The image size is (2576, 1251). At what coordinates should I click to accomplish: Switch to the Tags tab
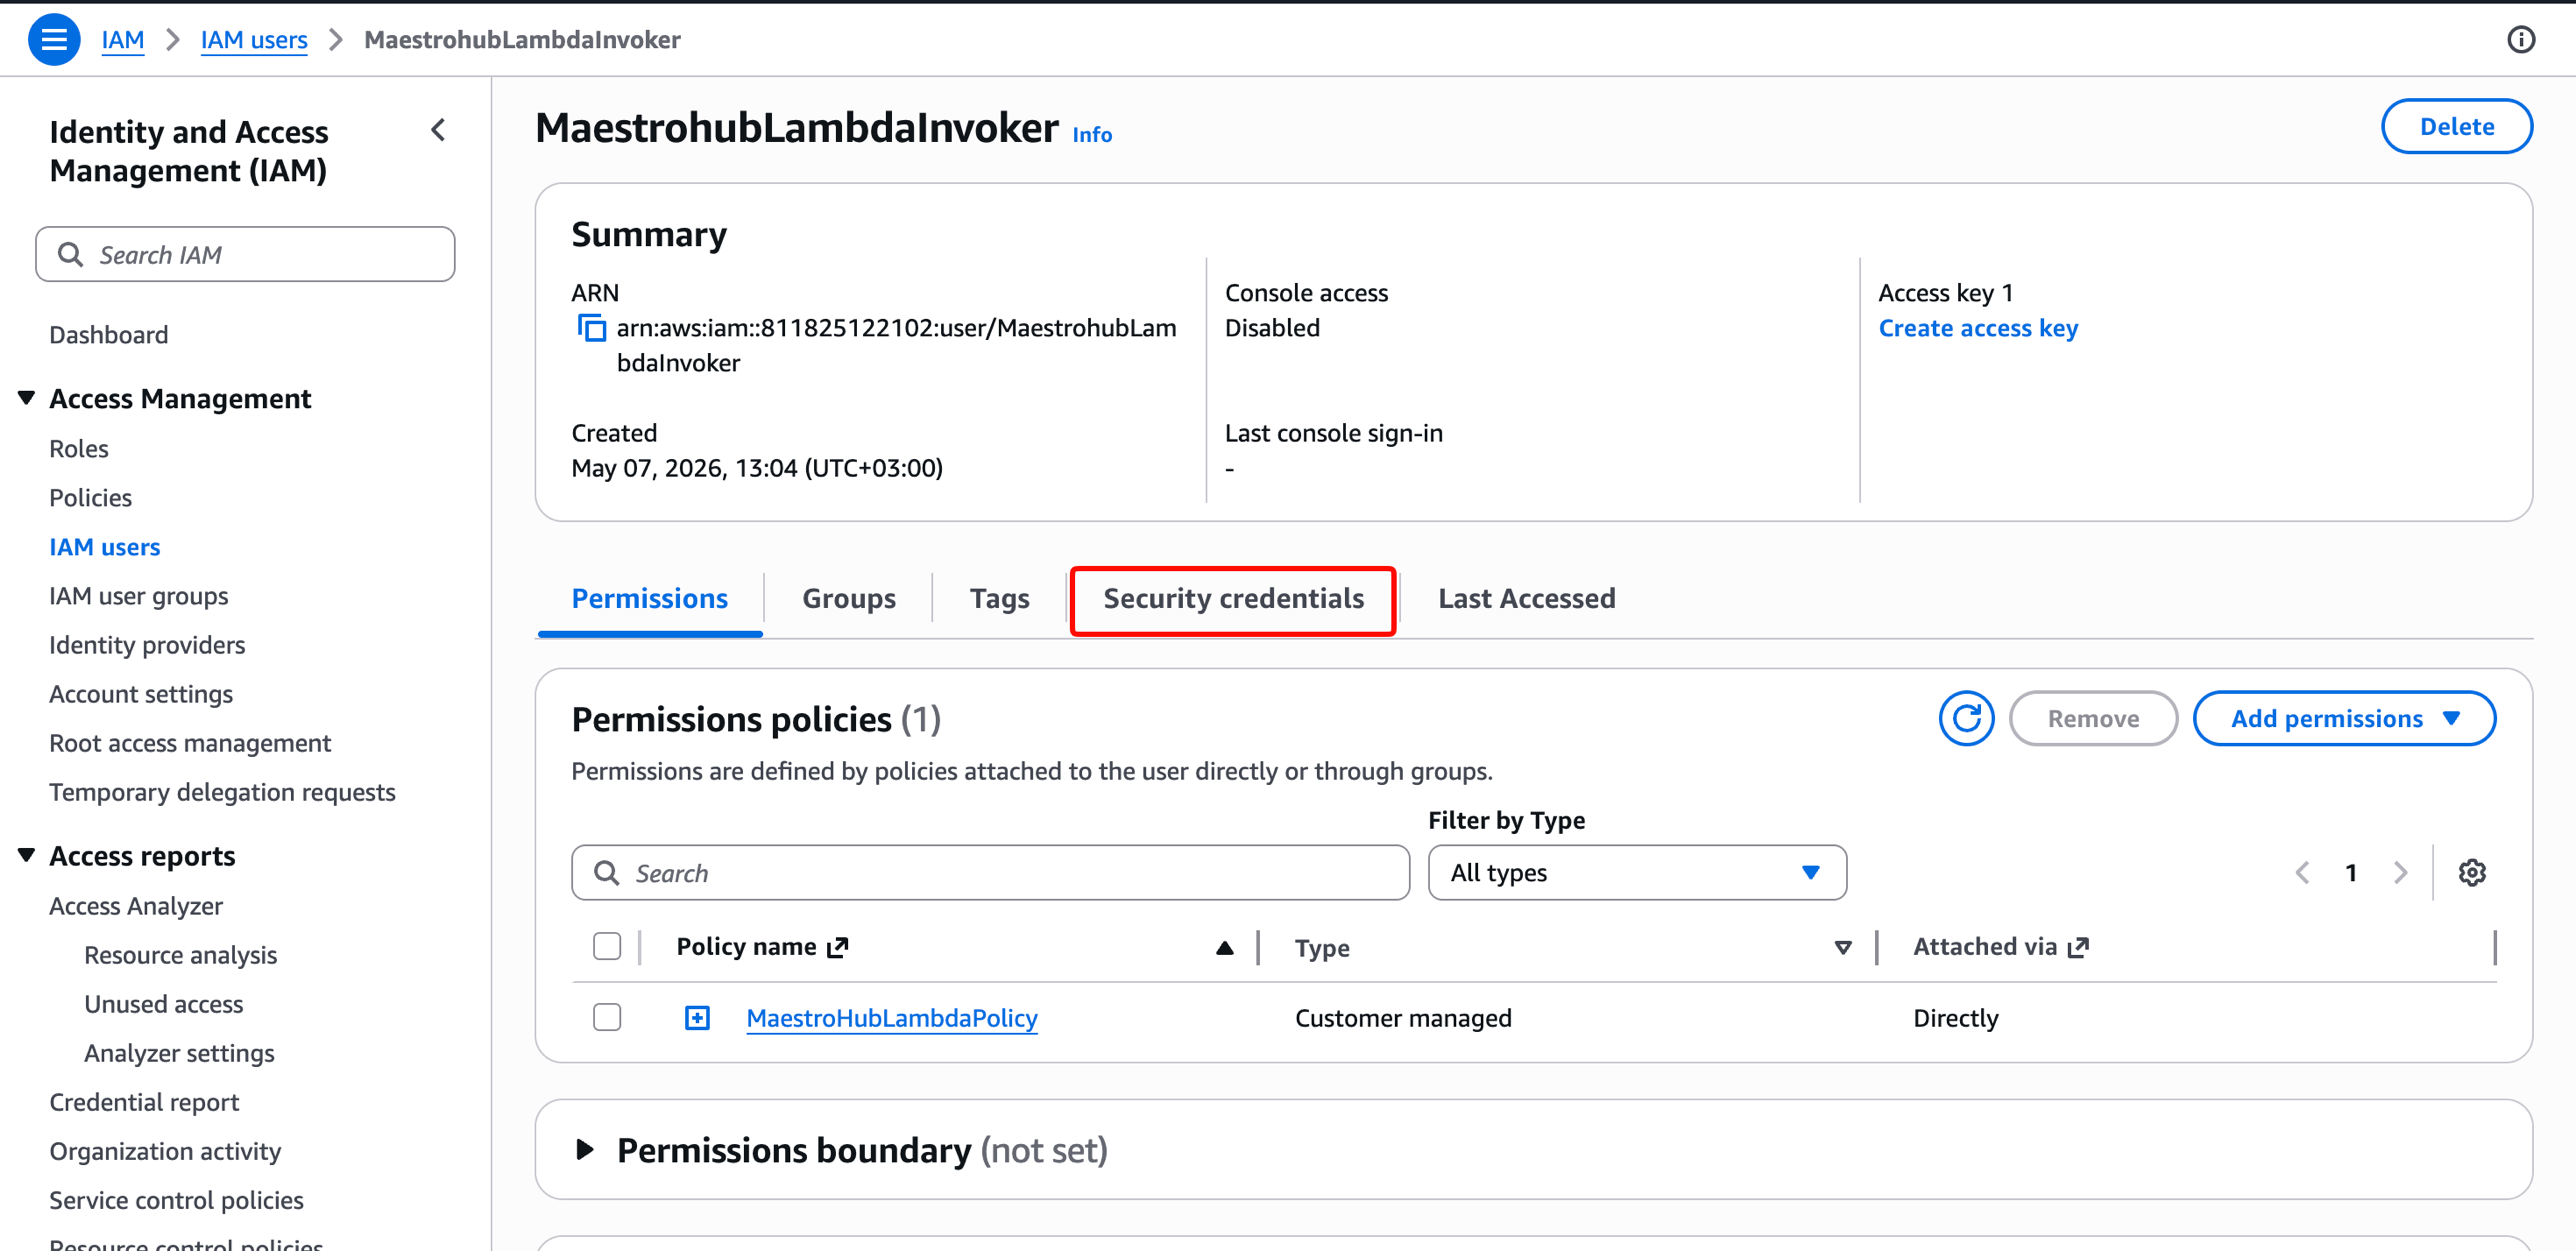pyautogui.click(x=999, y=598)
